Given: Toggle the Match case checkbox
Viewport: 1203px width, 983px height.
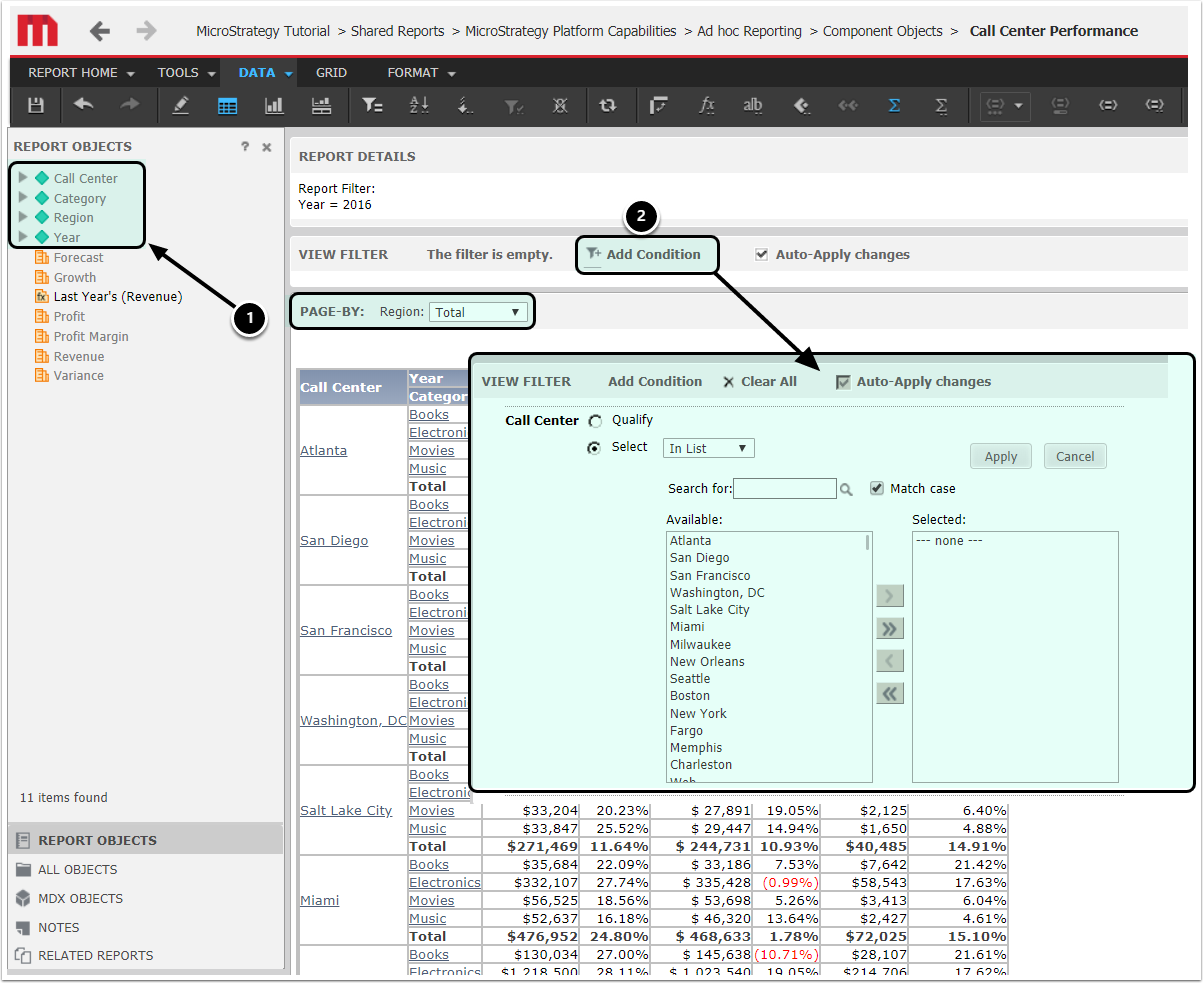Looking at the screenshot, I should (x=877, y=488).
